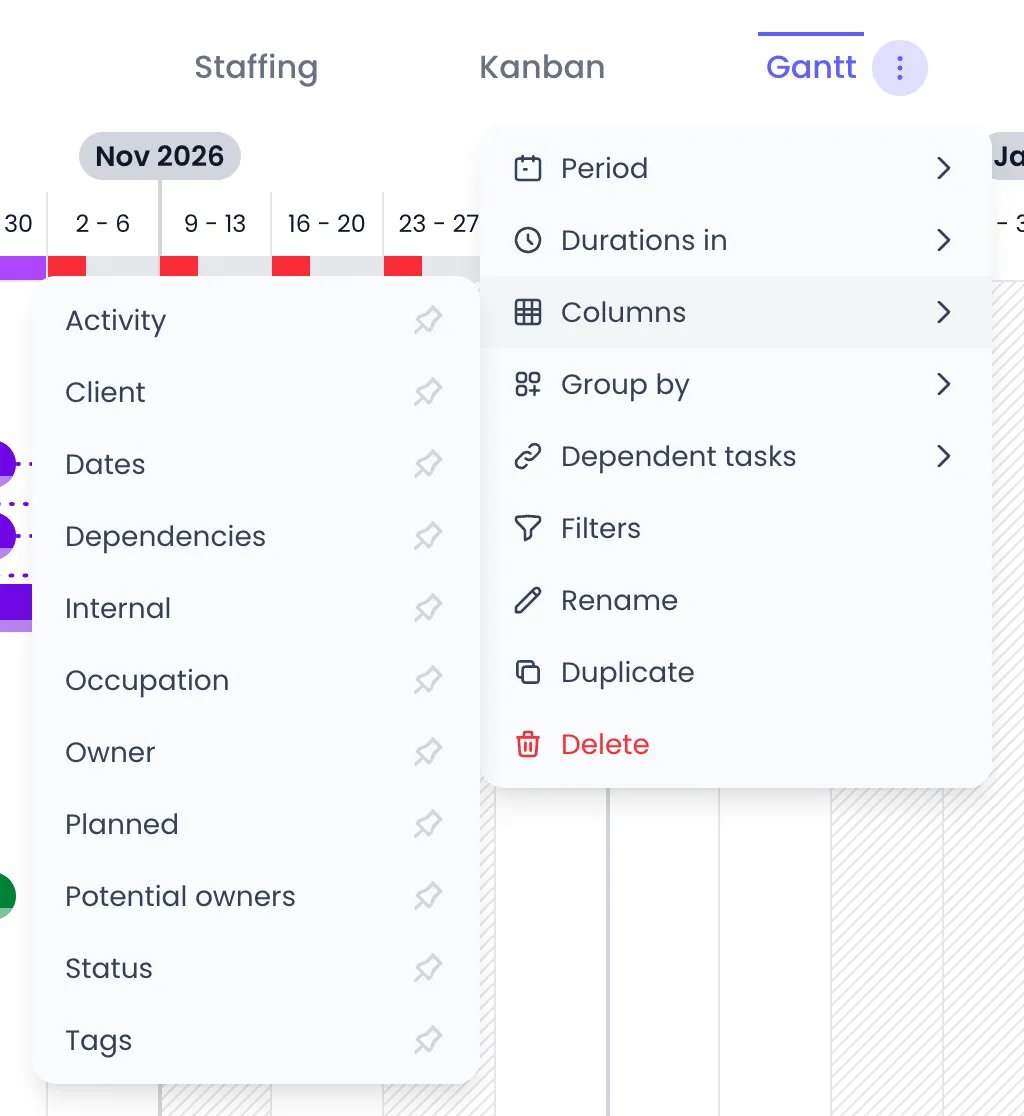Pin the Occupation column

pos(428,680)
